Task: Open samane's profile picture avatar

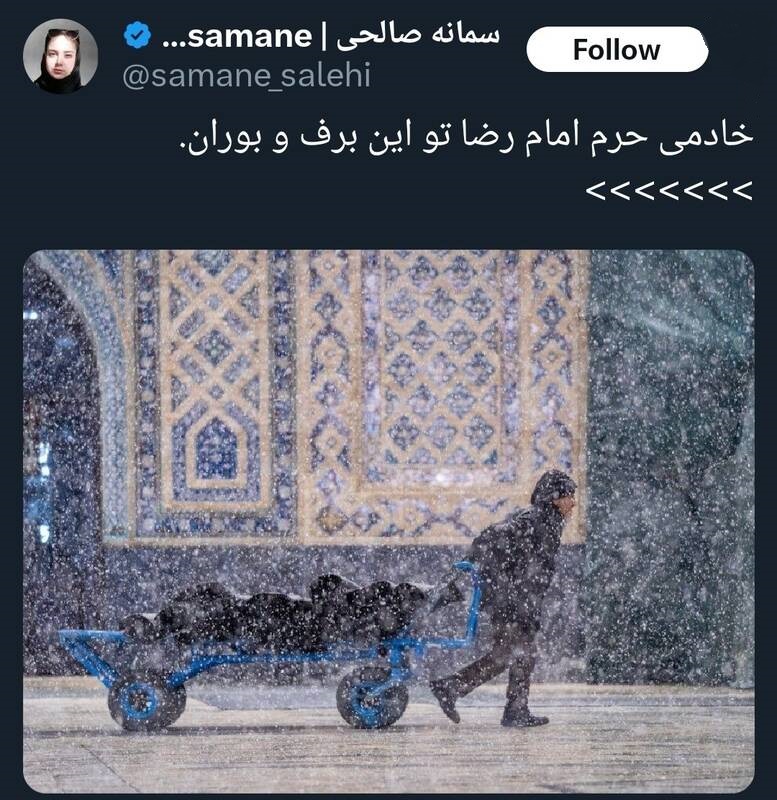Action: (x=61, y=56)
